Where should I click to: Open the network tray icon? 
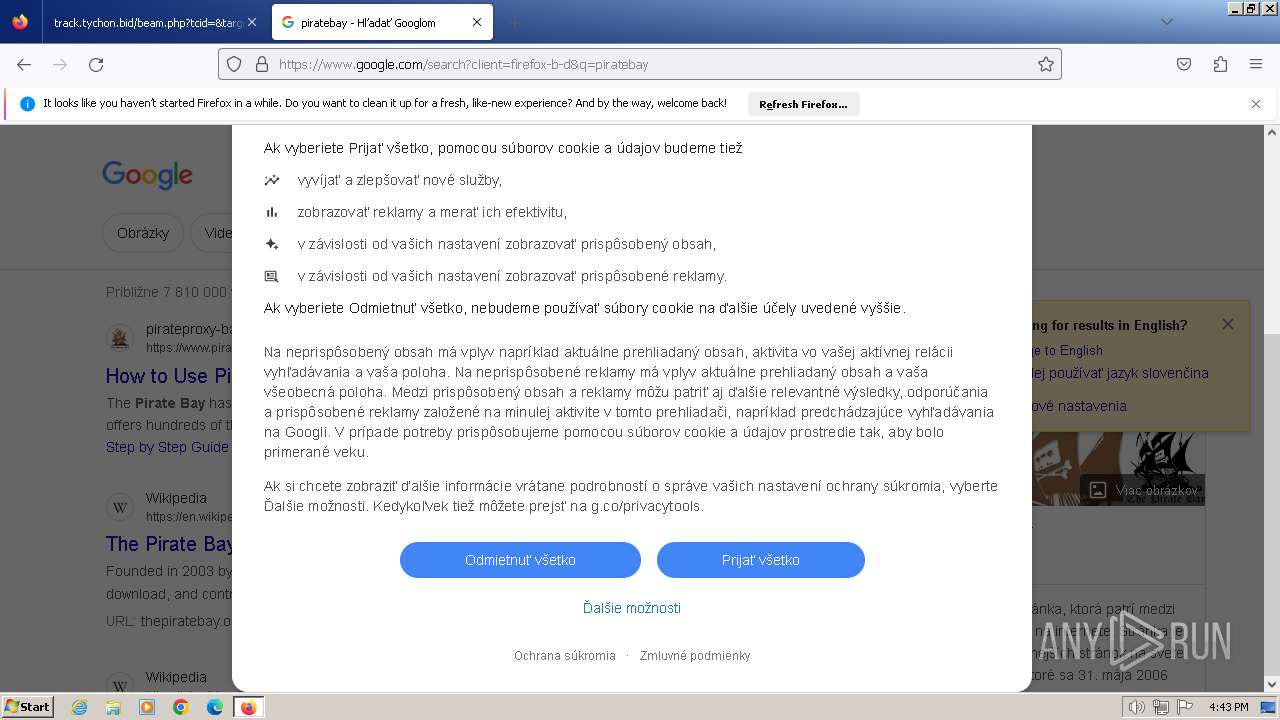[x=1161, y=707]
